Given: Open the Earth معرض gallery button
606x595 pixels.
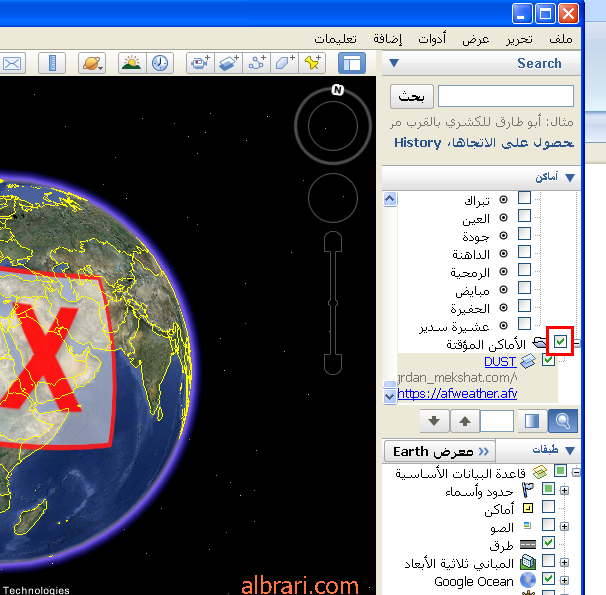Looking at the screenshot, I should [x=440, y=451].
